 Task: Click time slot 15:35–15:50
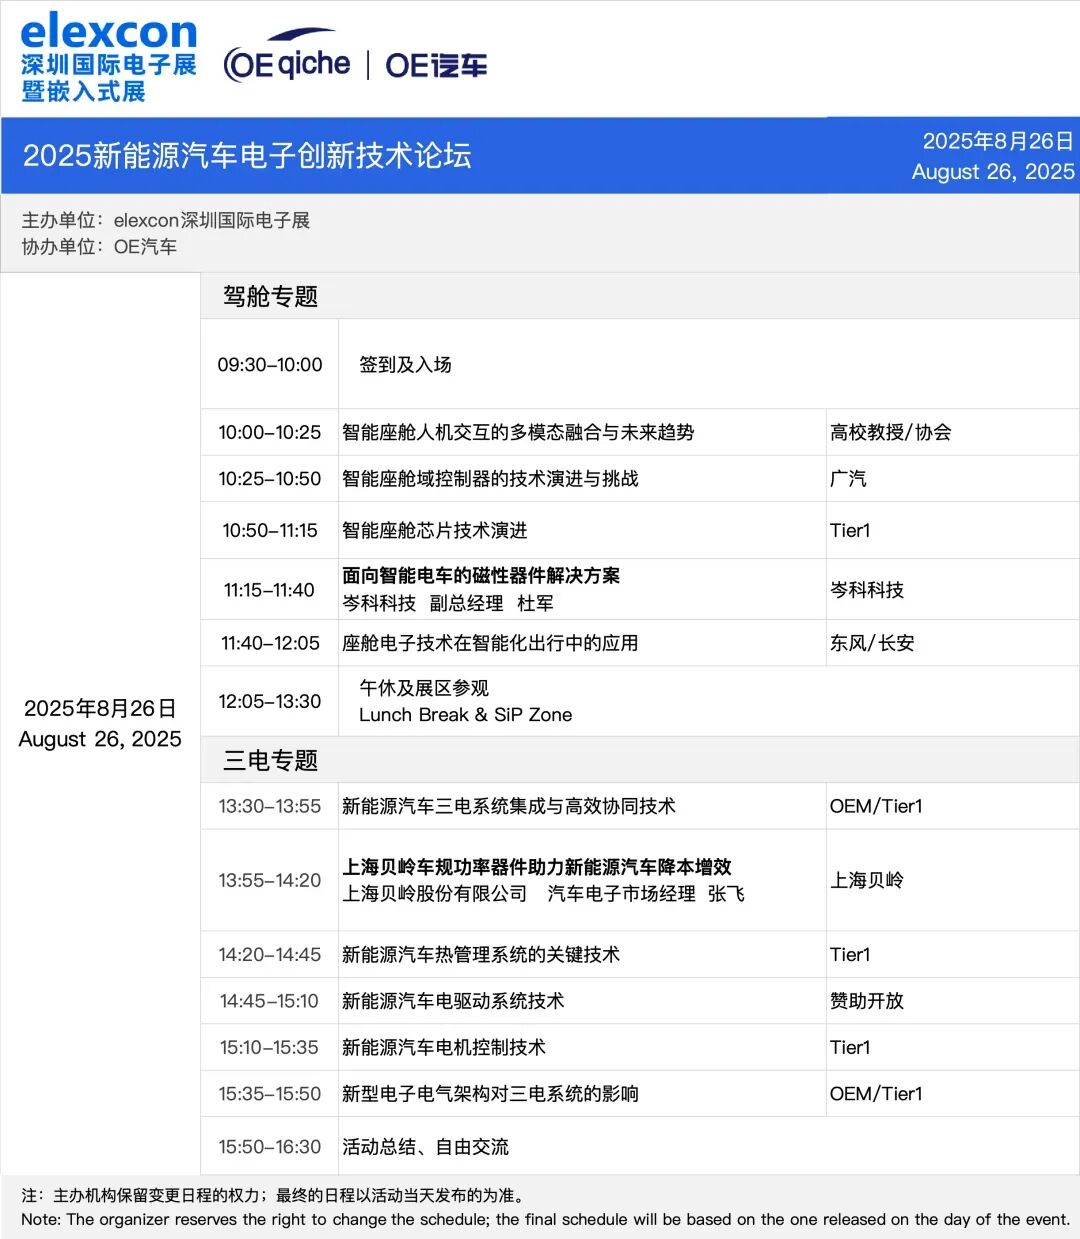click(x=270, y=1094)
